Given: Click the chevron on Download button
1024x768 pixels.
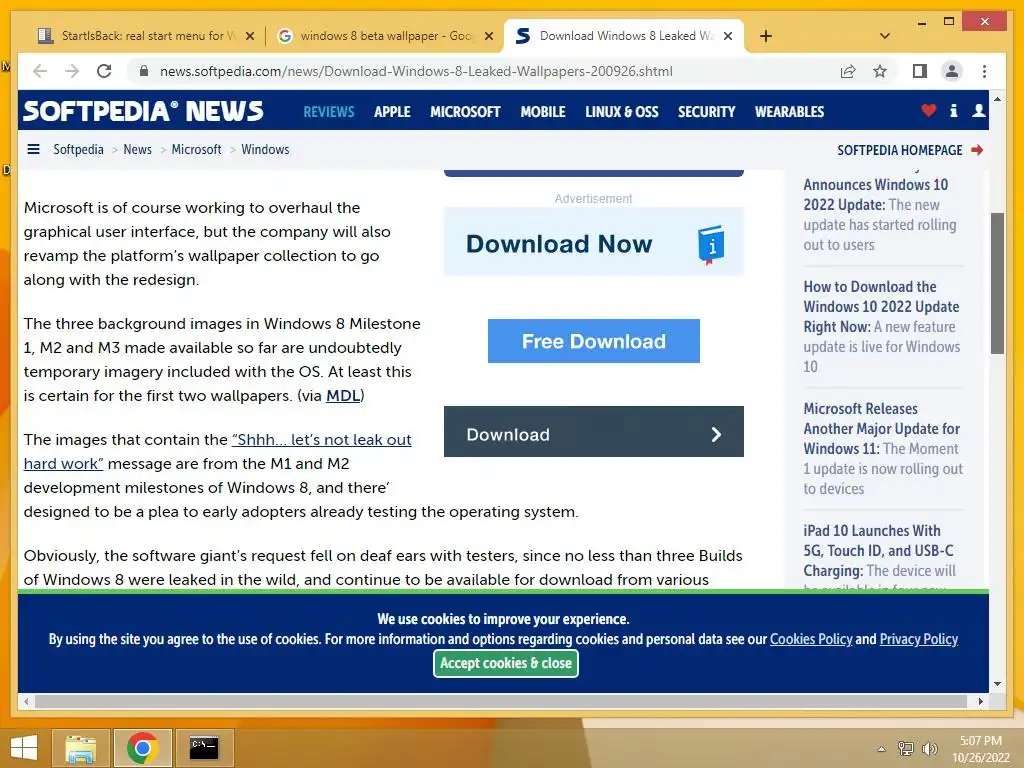Looking at the screenshot, I should click(716, 434).
